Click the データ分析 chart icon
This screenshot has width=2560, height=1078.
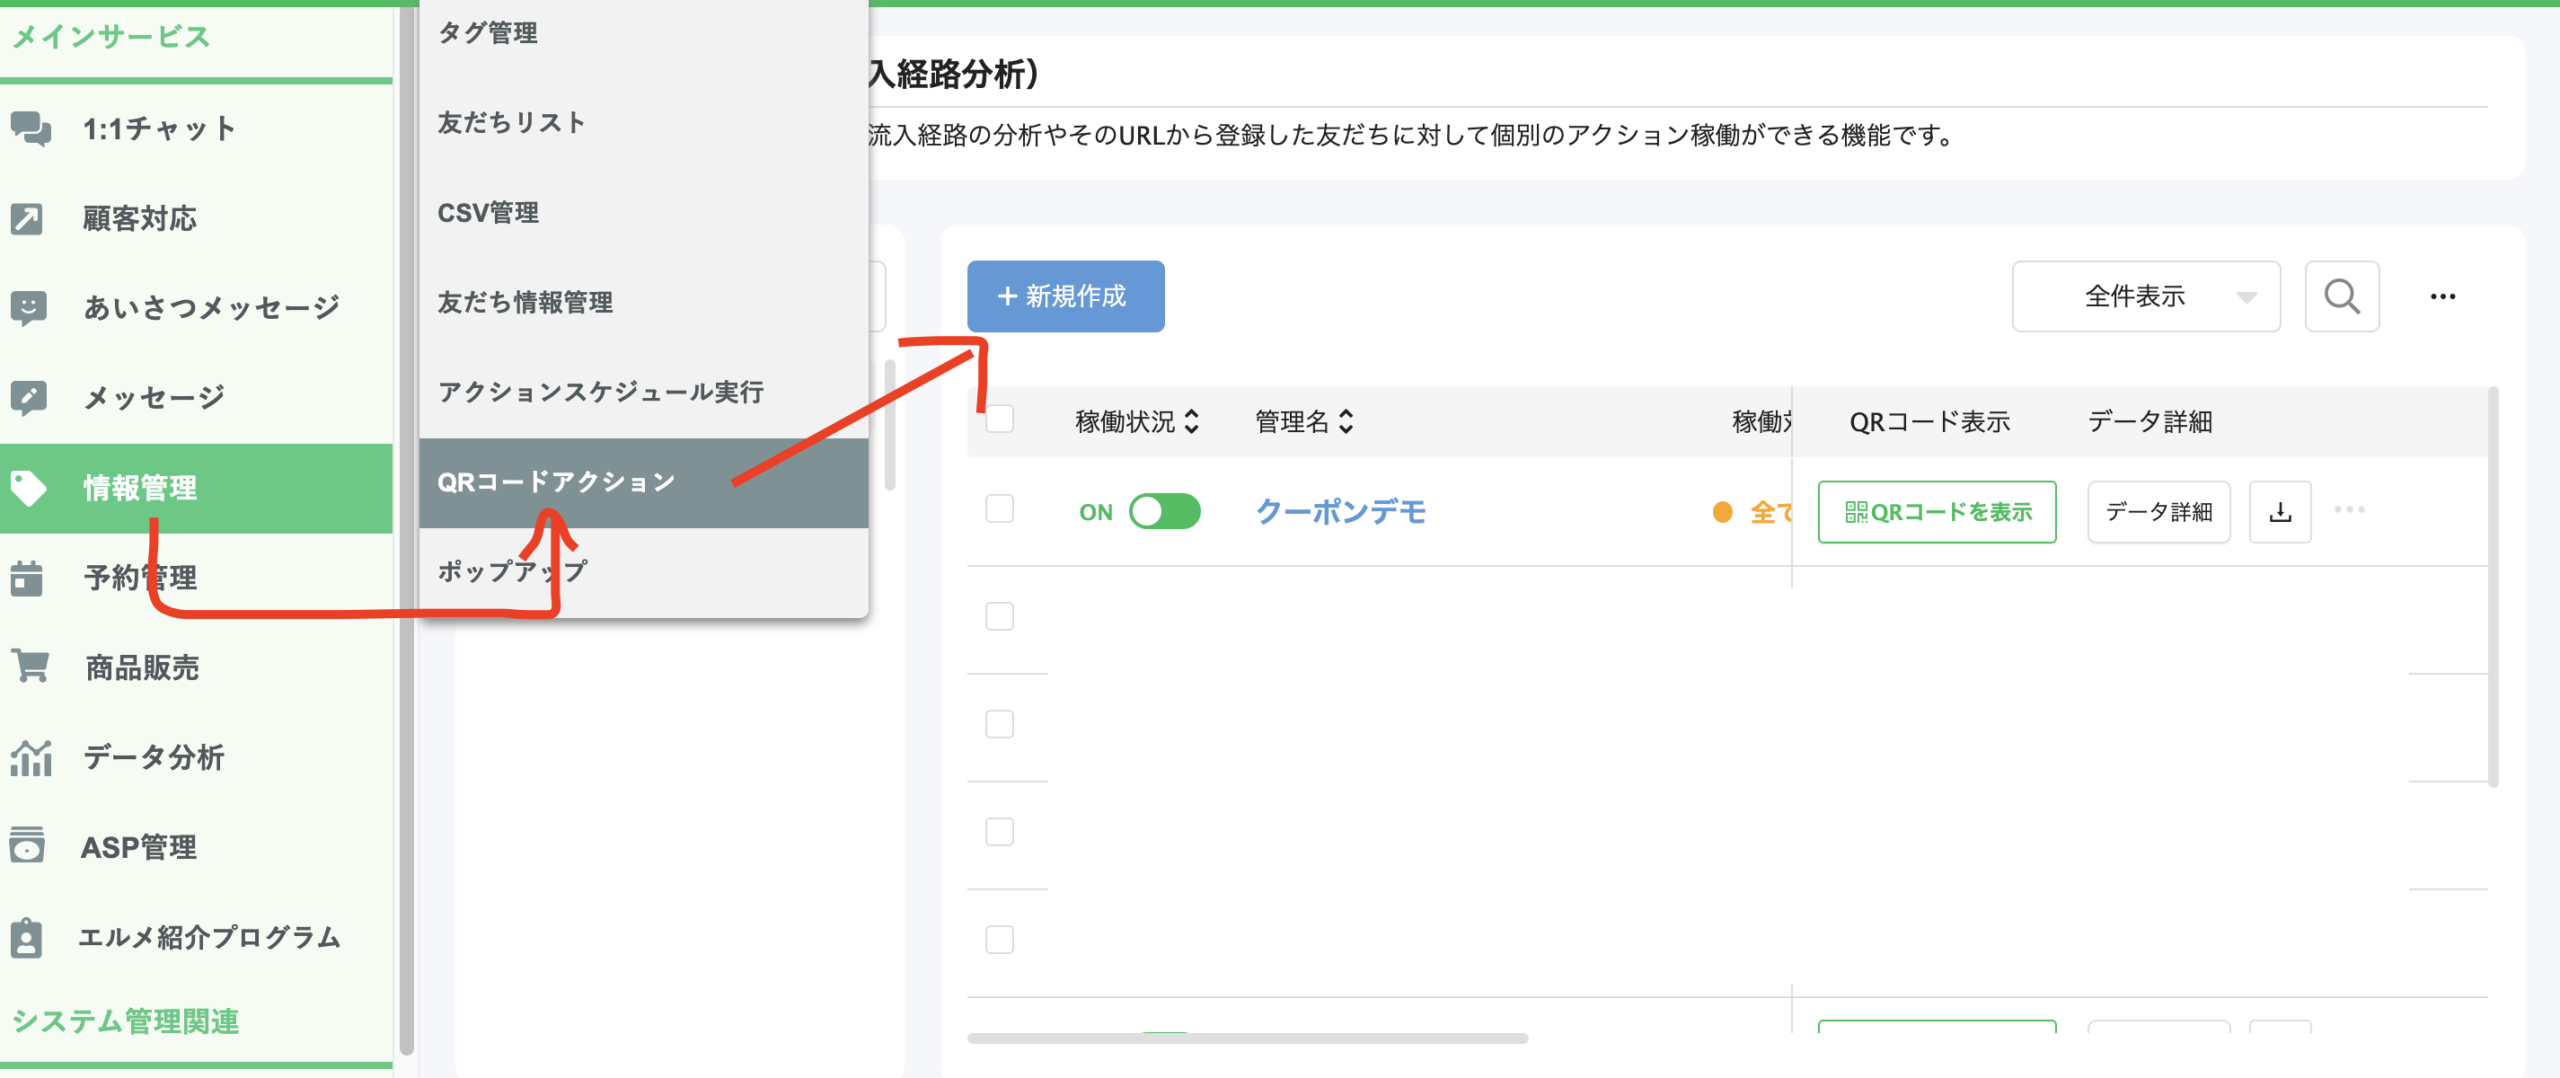pos(30,758)
